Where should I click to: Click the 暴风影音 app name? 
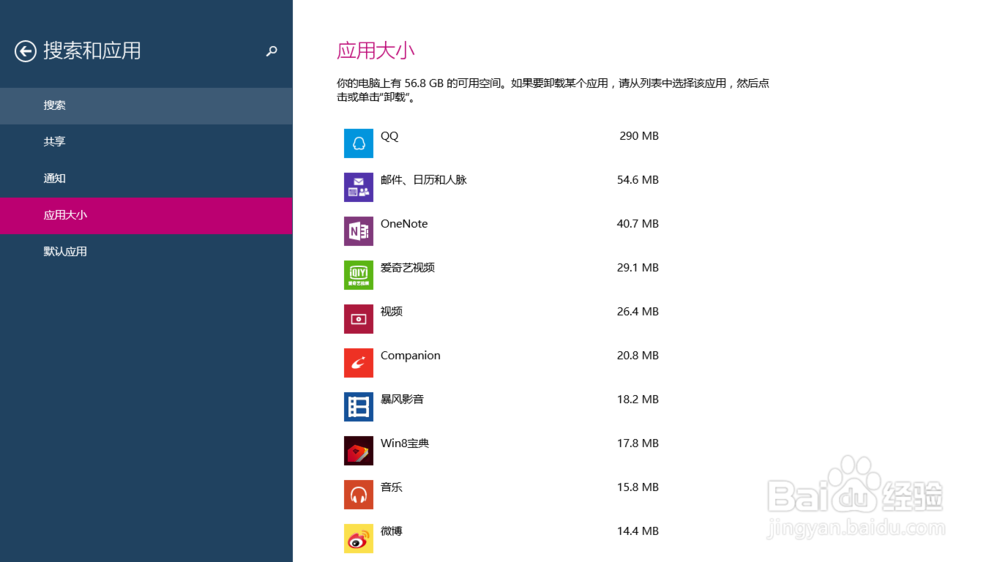click(402, 399)
